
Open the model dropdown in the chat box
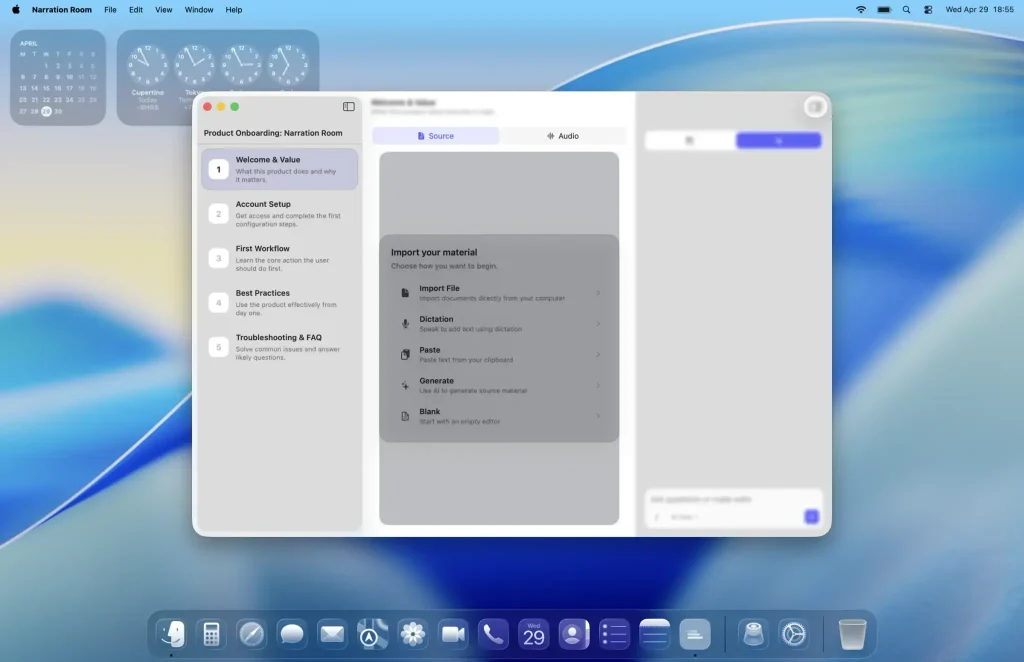click(x=684, y=516)
